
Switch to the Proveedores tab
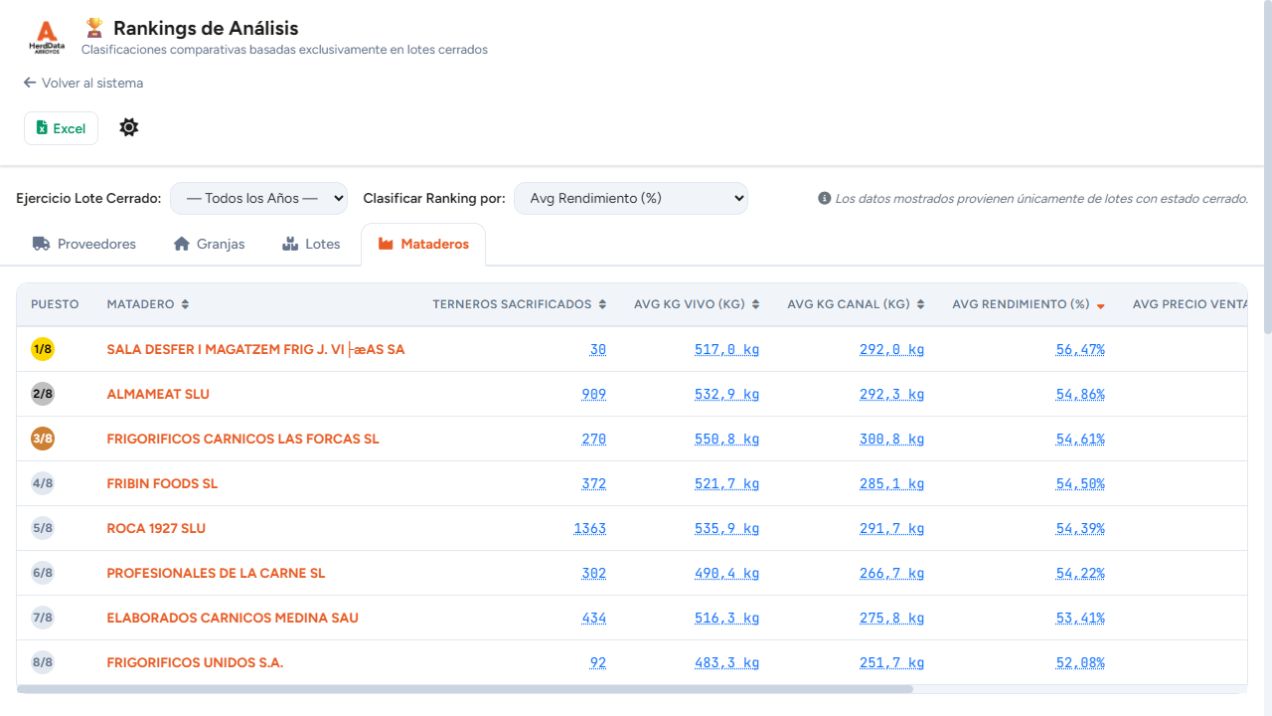point(84,244)
